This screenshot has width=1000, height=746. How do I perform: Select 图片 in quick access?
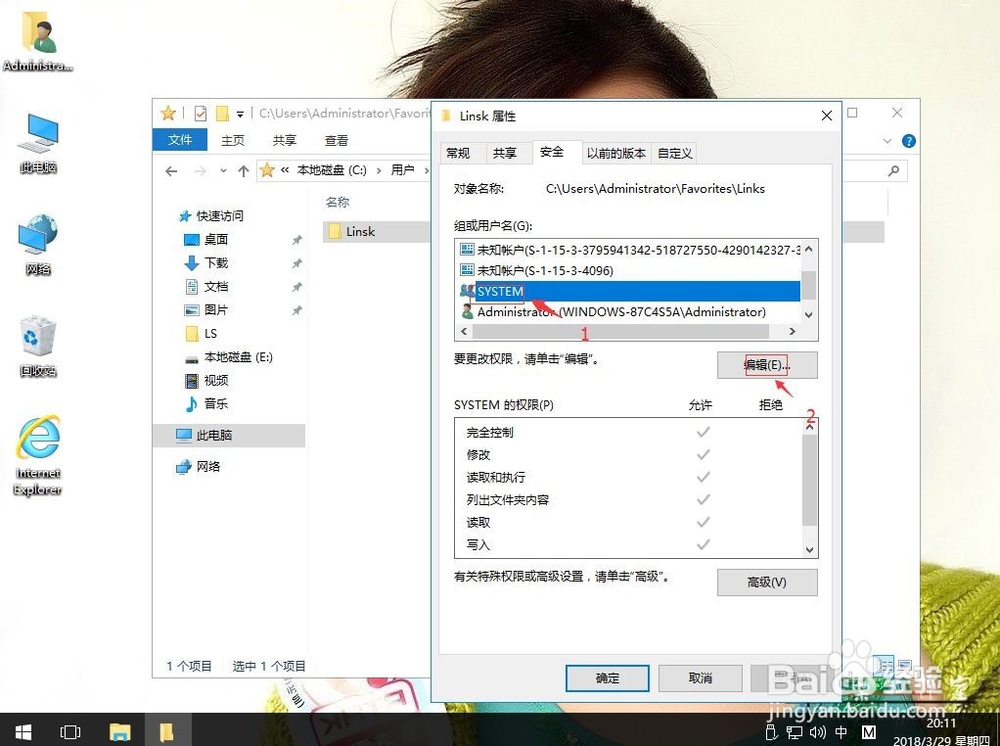coord(216,310)
